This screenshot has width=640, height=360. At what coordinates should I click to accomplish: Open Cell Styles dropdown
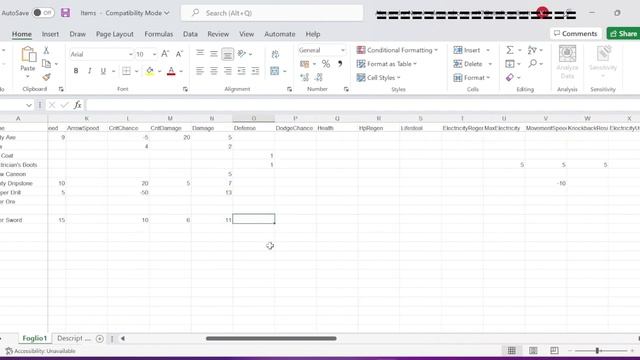(378, 77)
